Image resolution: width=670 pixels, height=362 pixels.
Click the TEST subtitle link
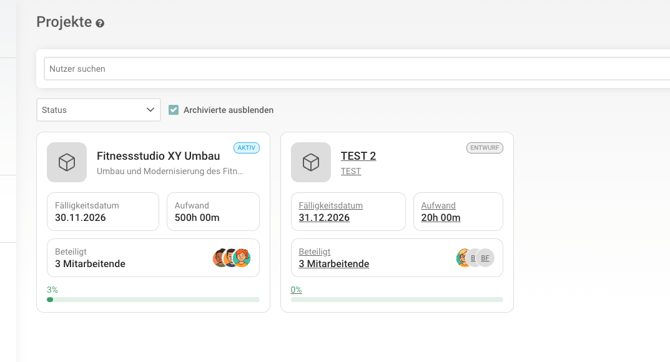[x=351, y=171]
